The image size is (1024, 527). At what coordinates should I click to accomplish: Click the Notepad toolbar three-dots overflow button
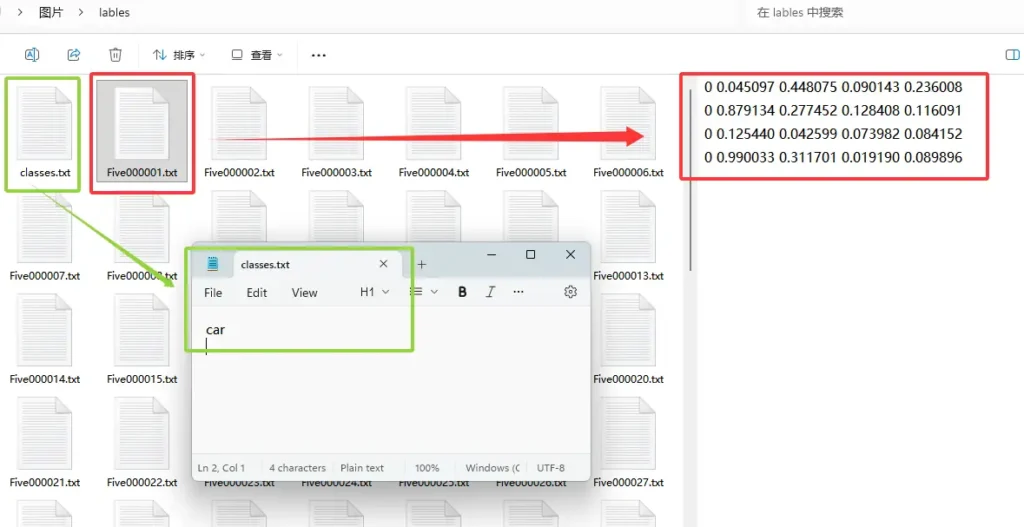pos(518,292)
